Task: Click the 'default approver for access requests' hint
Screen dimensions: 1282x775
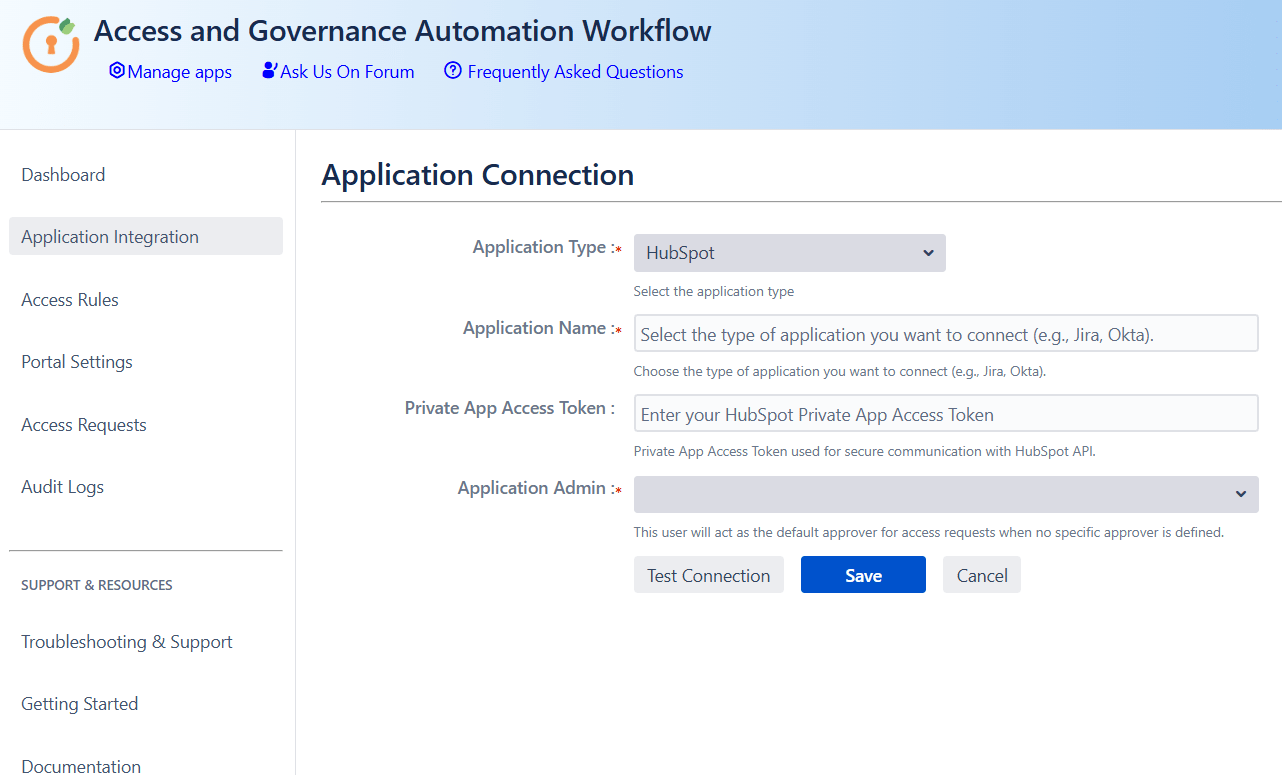Action: coord(929,532)
